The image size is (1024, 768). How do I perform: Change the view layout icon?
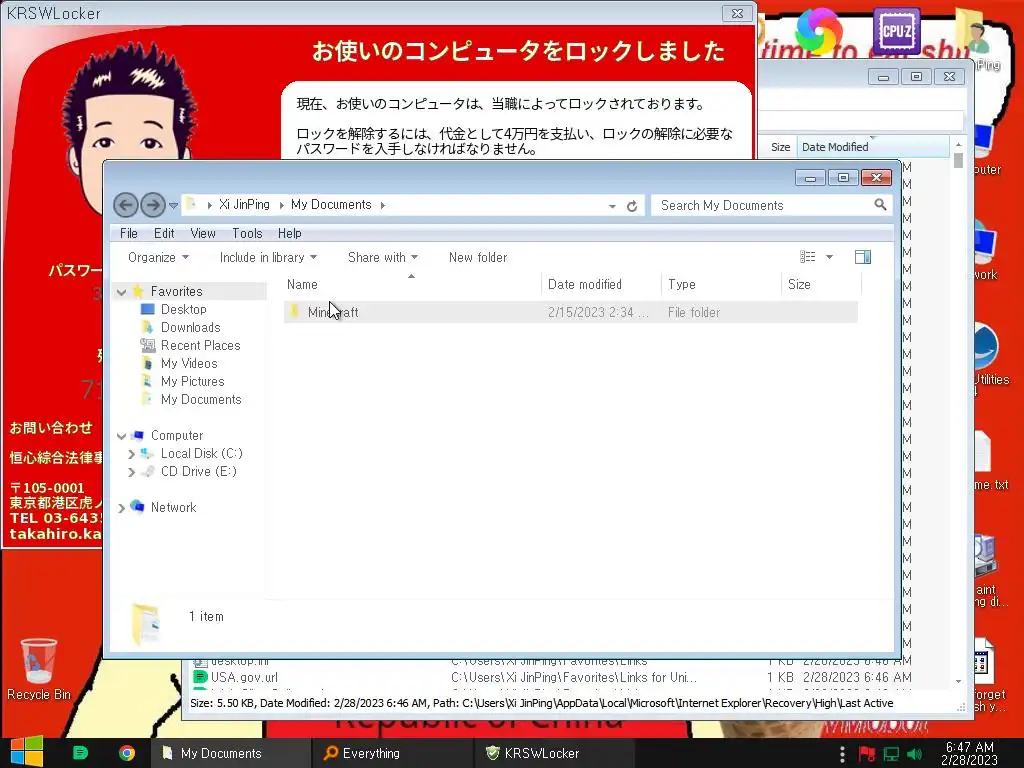tap(808, 257)
